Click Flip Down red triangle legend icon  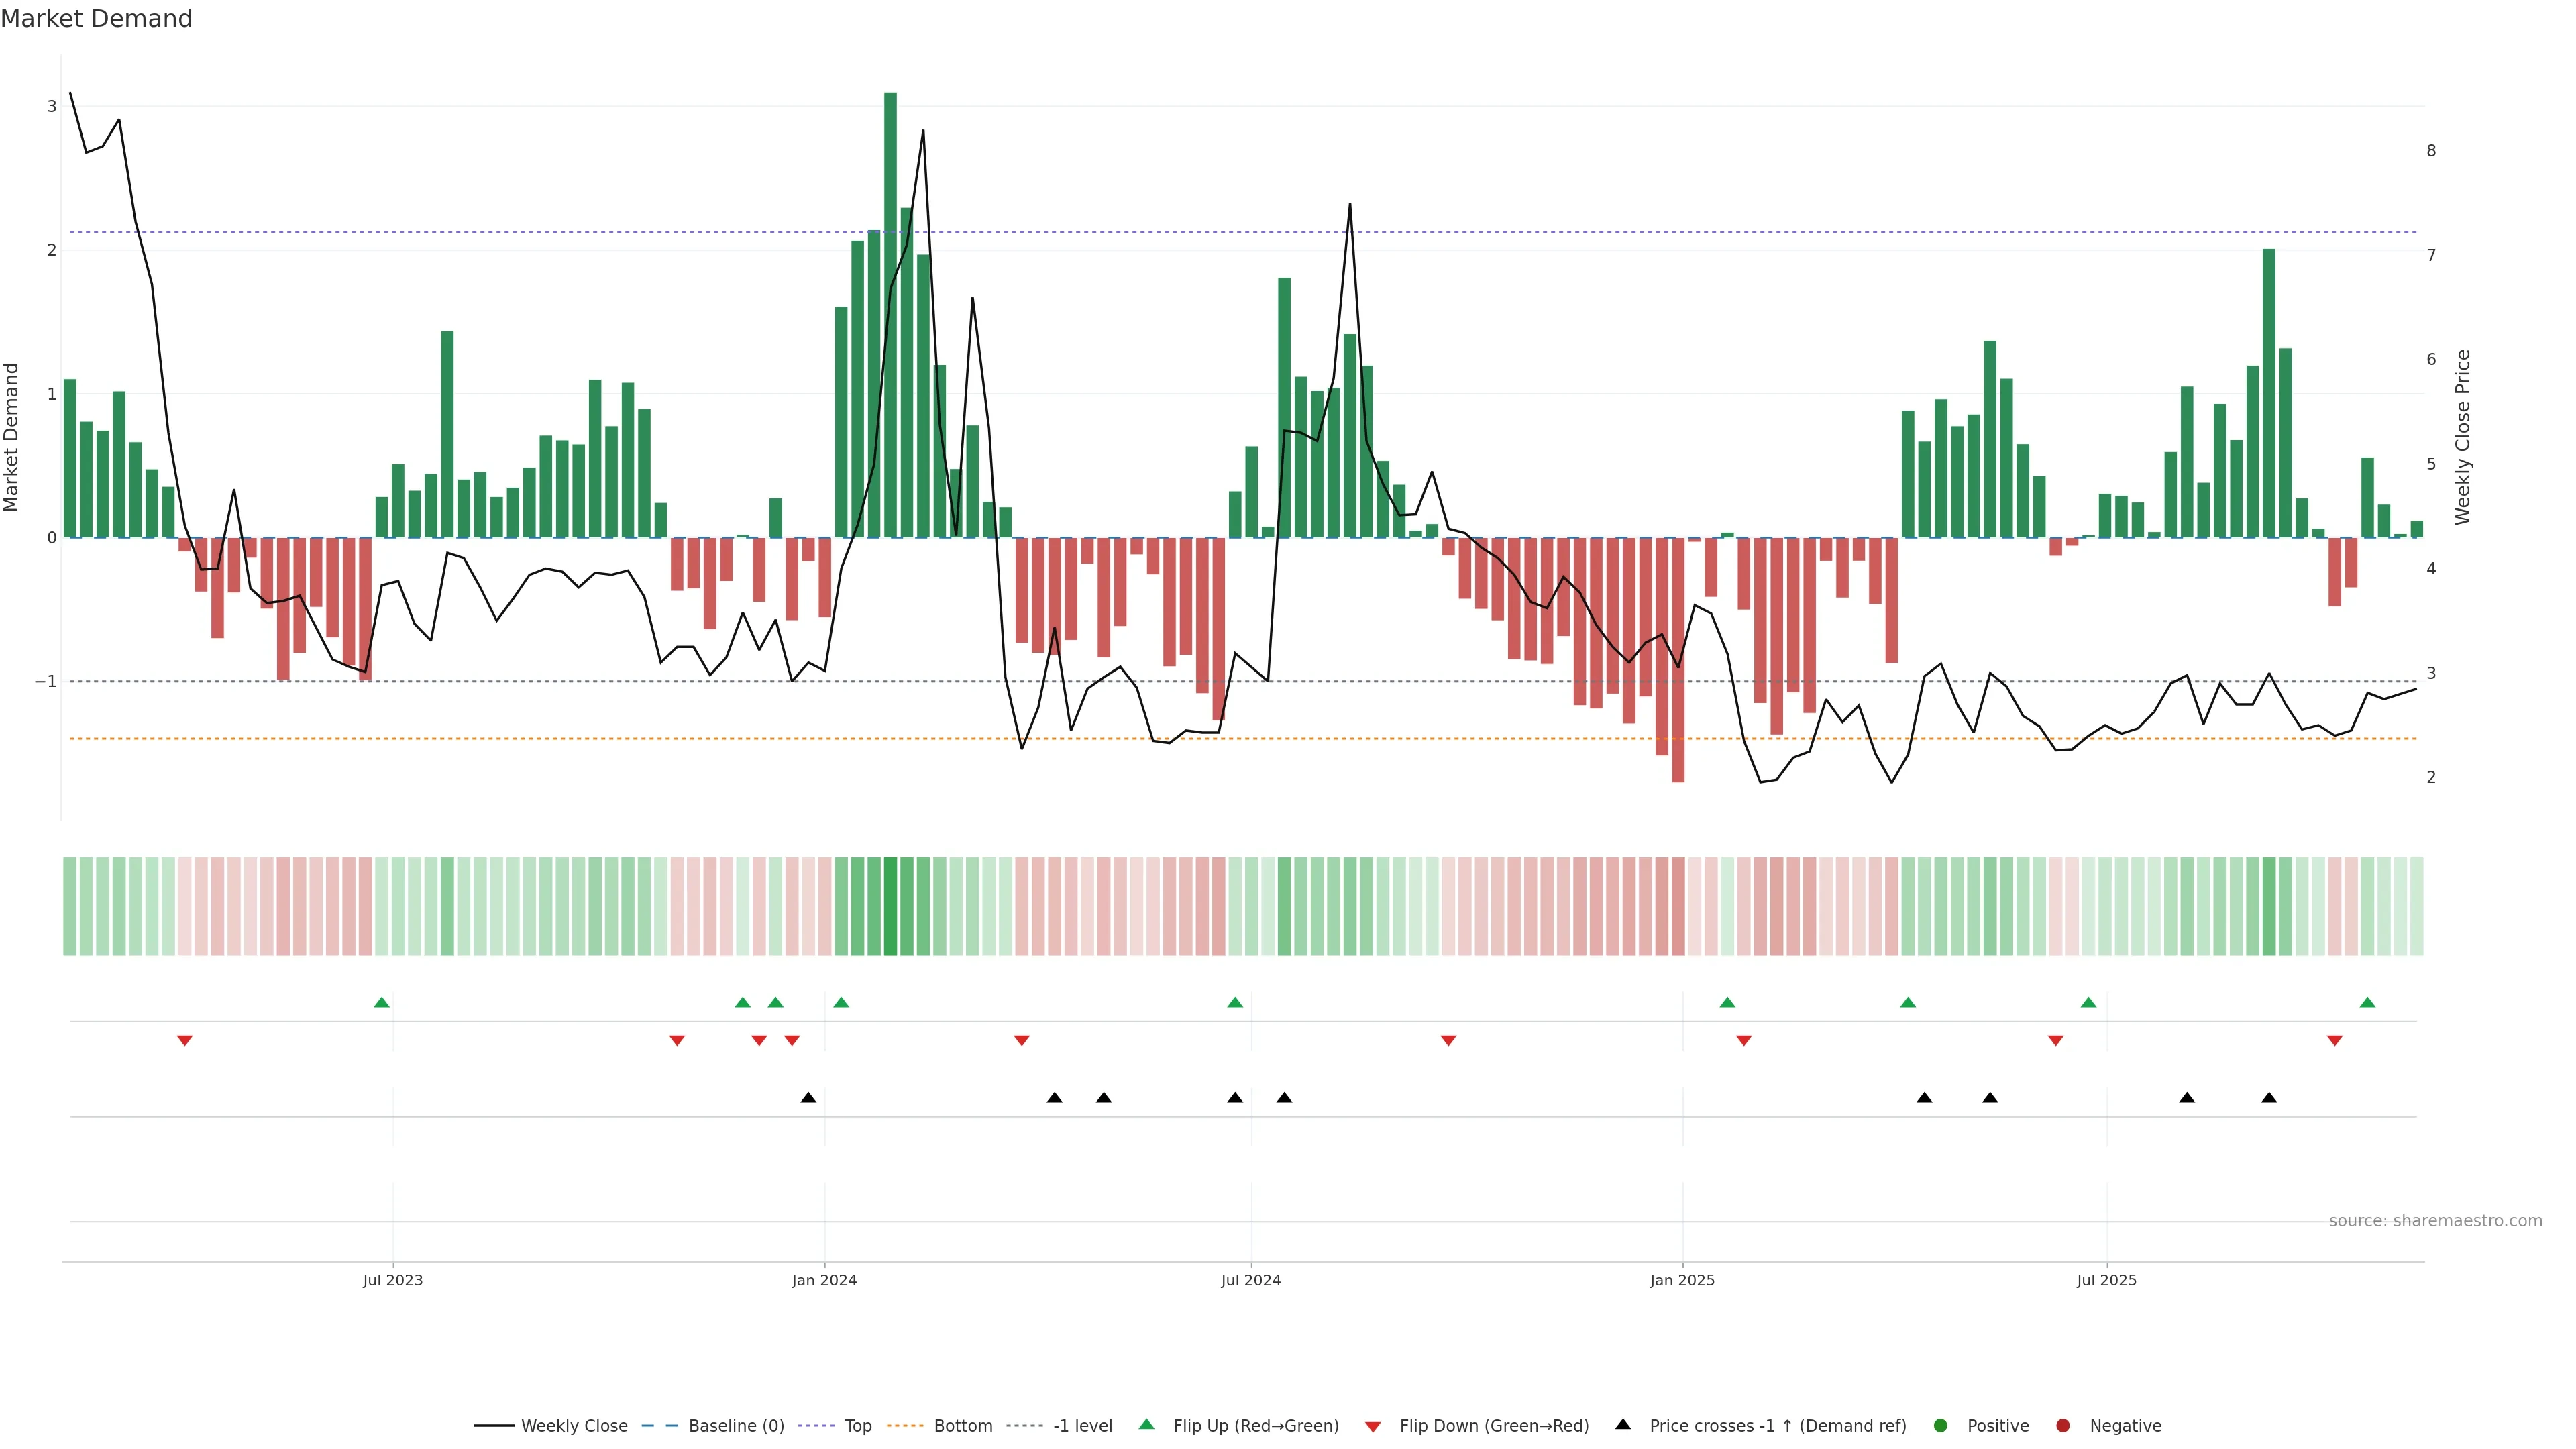point(1373,1427)
